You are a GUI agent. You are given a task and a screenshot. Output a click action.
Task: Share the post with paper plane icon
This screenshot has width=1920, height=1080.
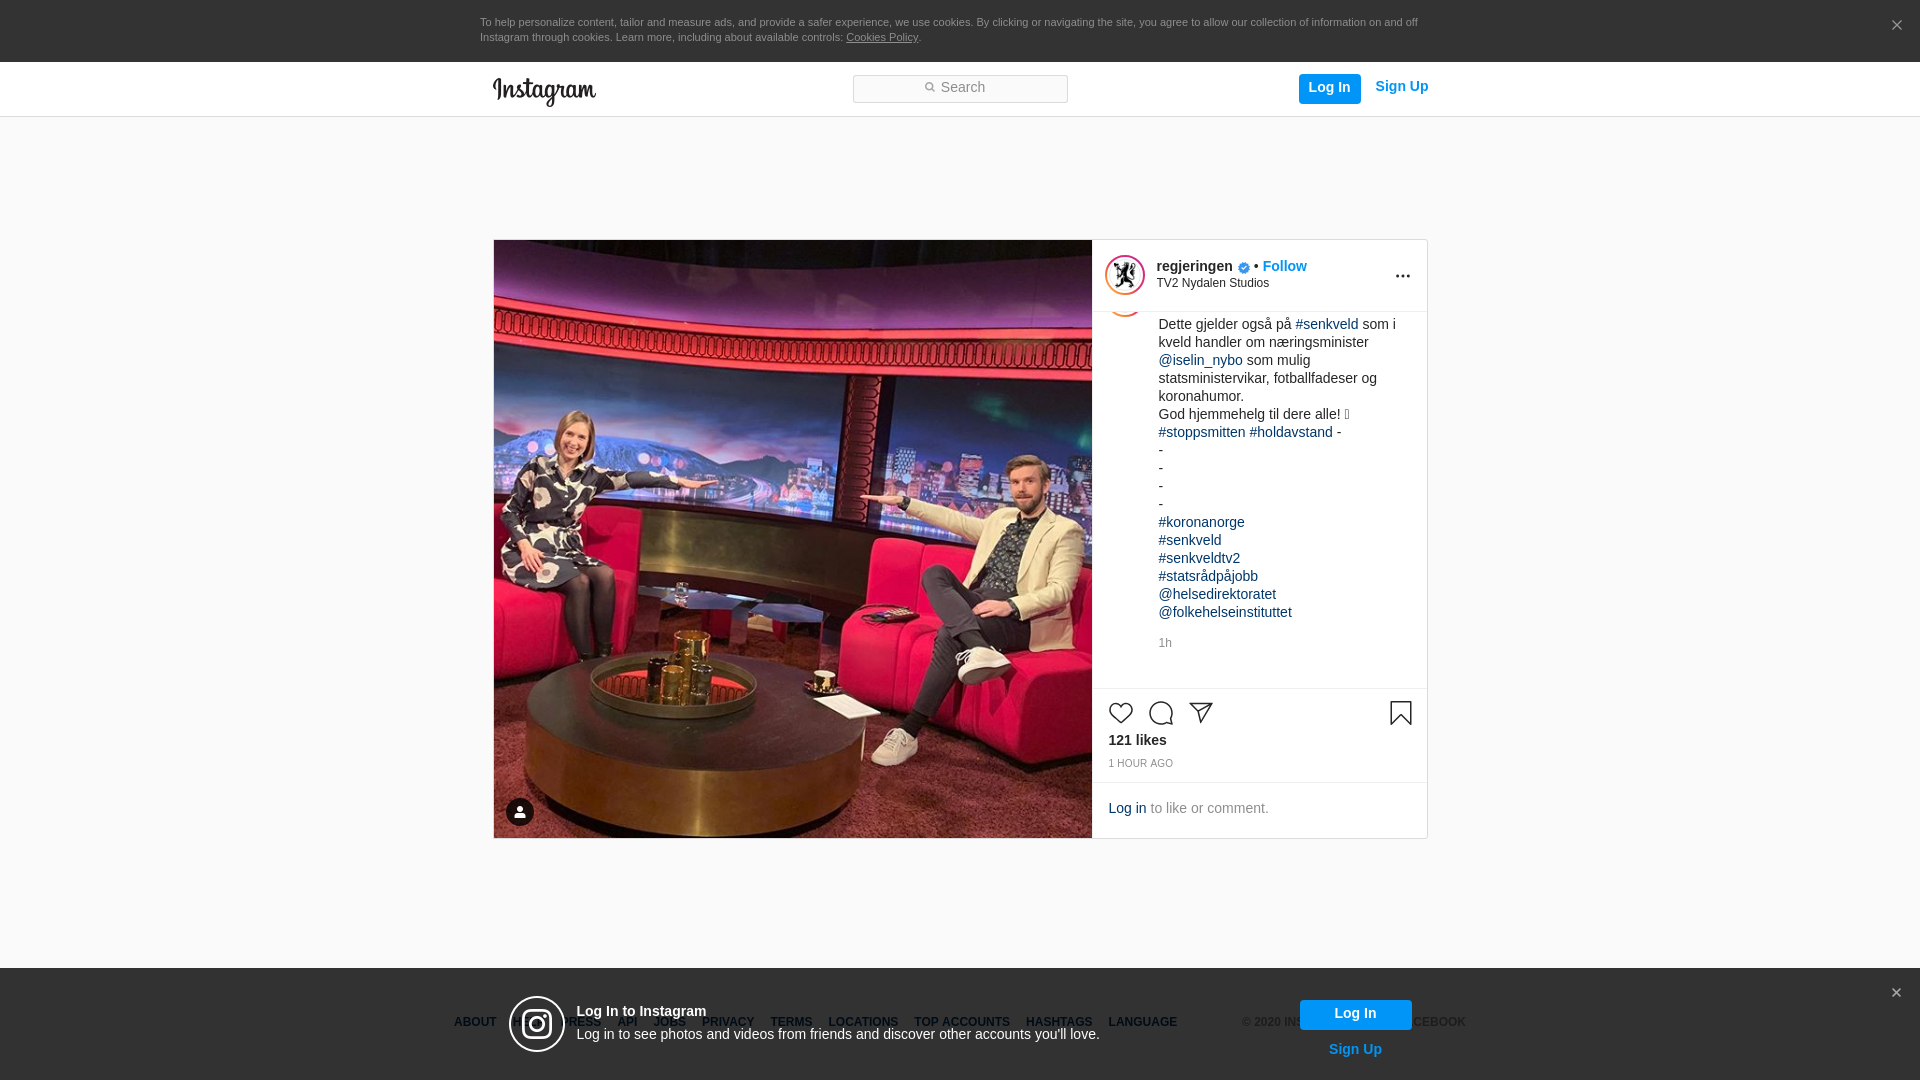pyautogui.click(x=1200, y=713)
